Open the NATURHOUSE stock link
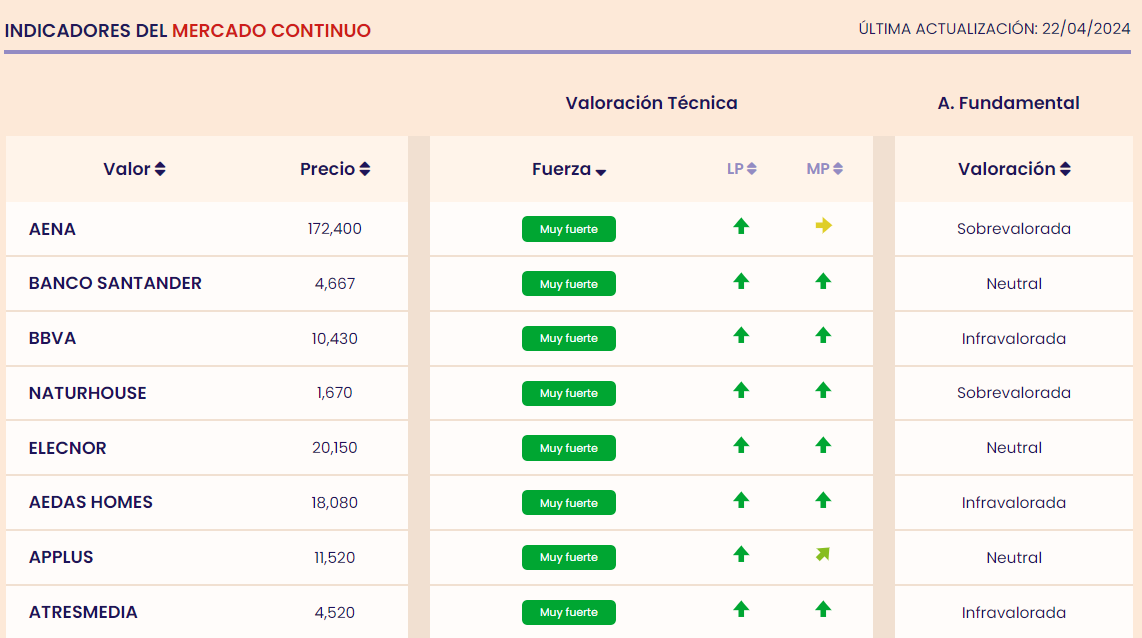The height and width of the screenshot is (638, 1142). coord(87,393)
